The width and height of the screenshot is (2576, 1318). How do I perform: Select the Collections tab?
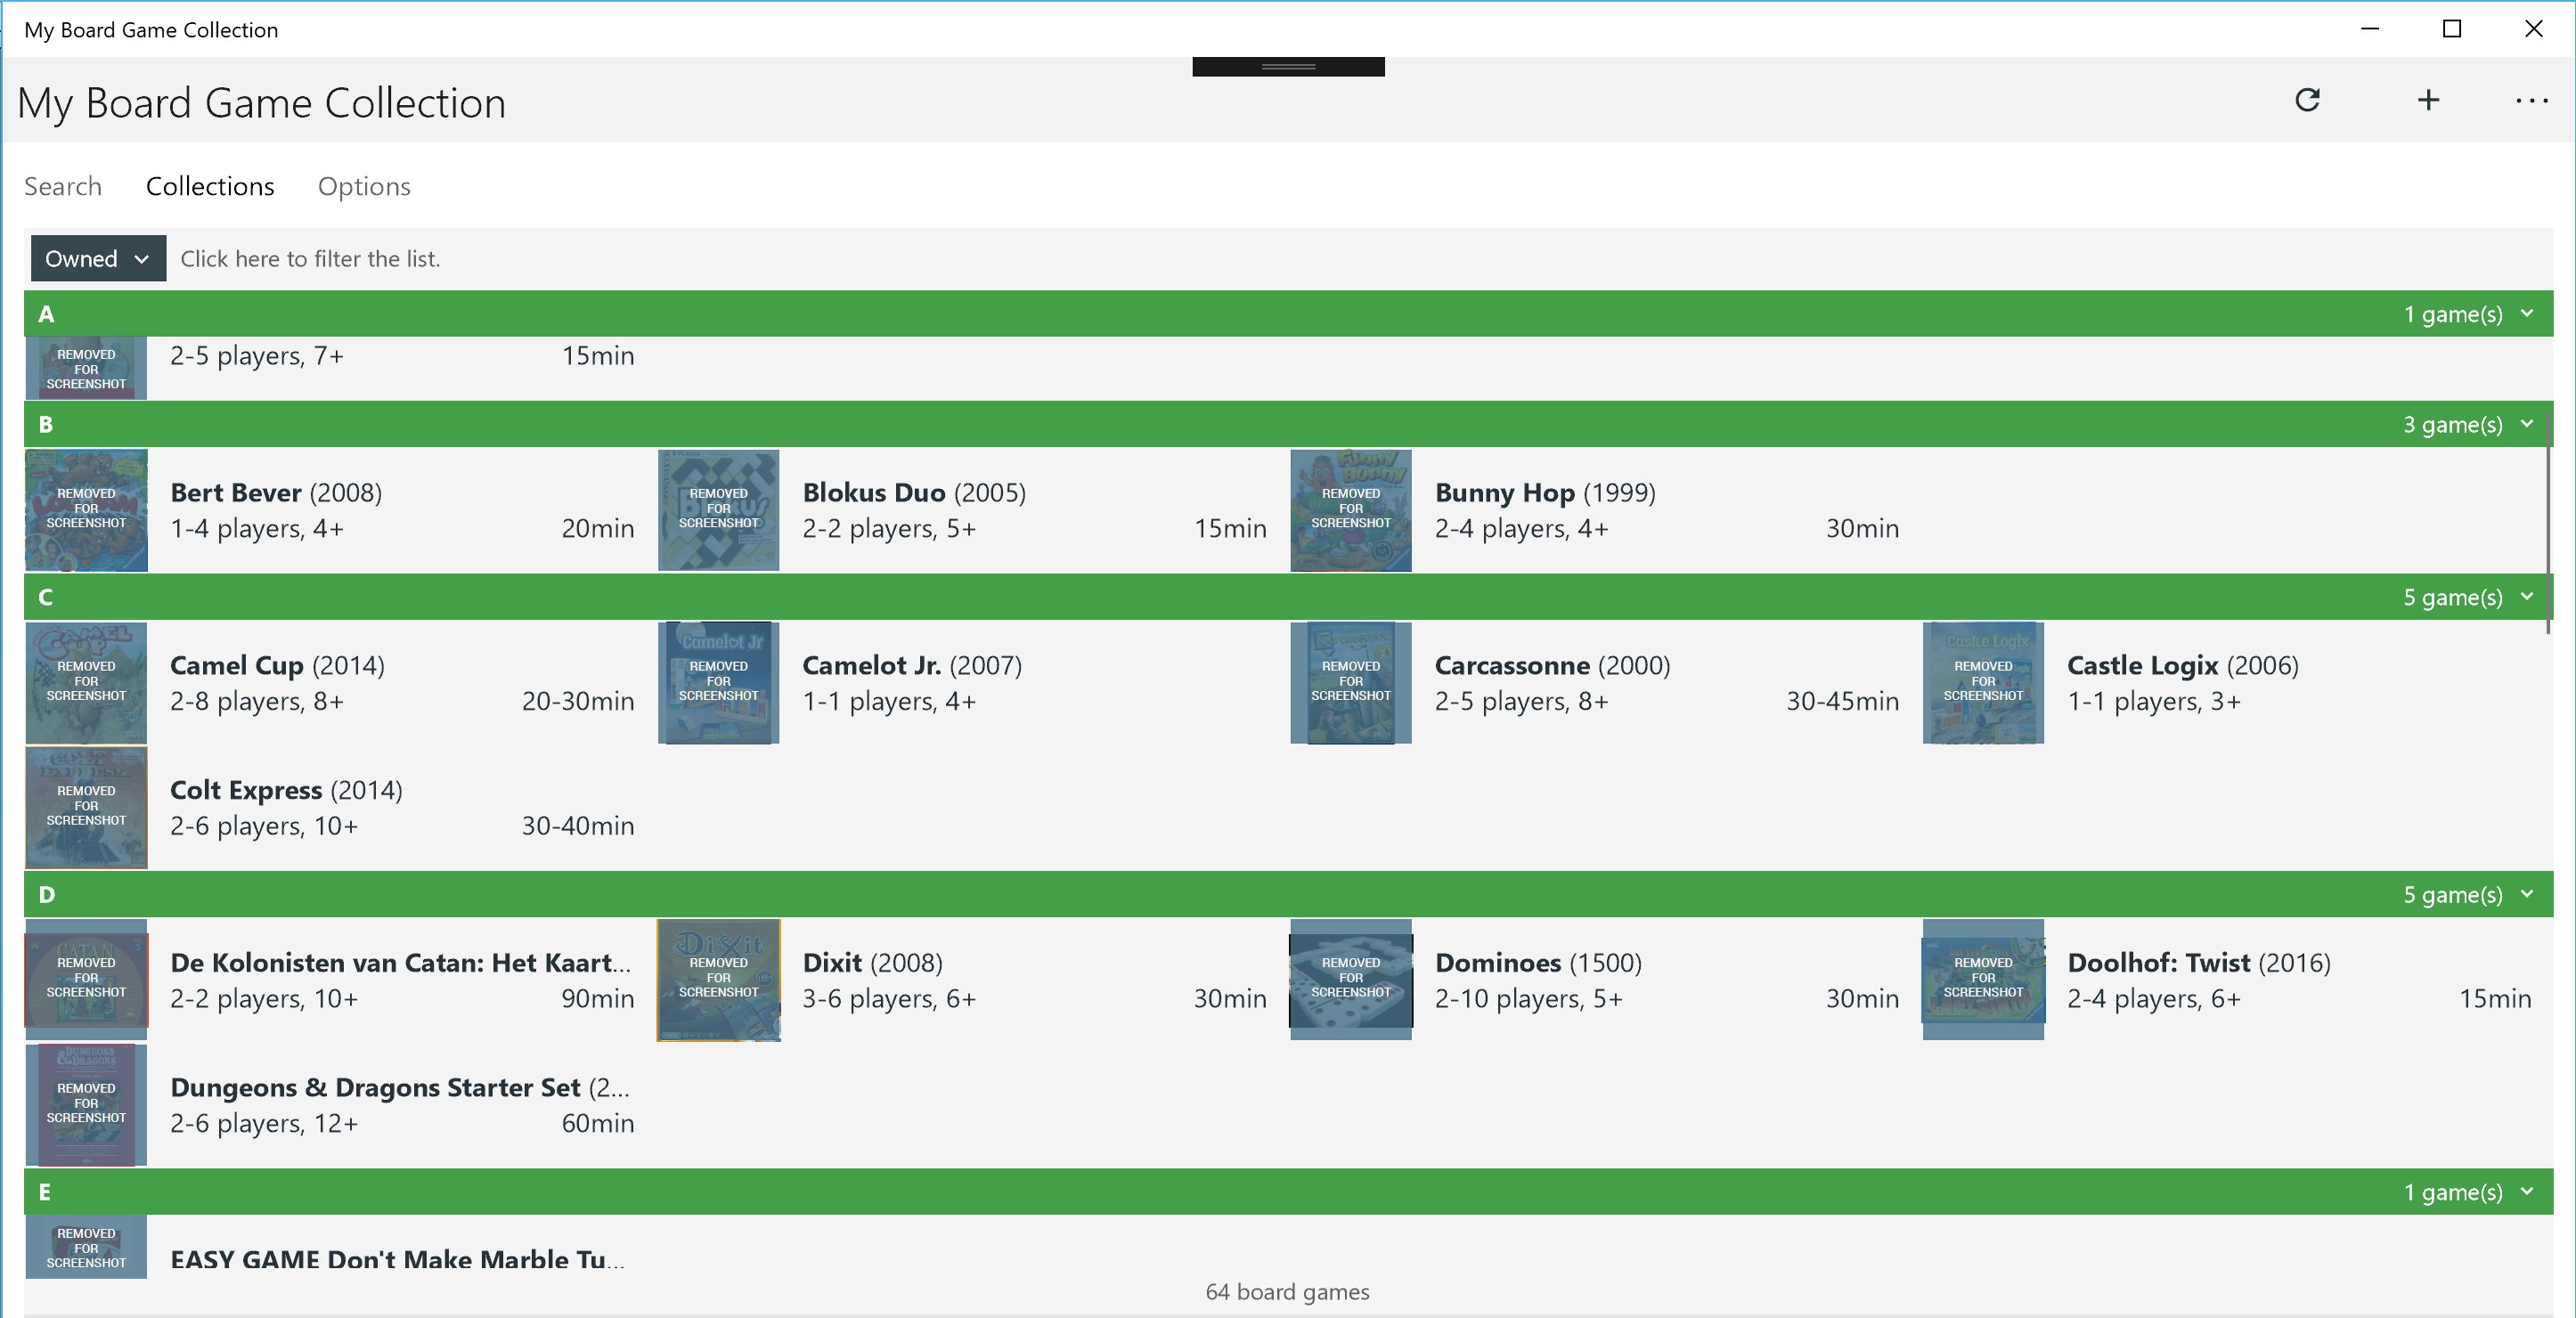coord(210,187)
